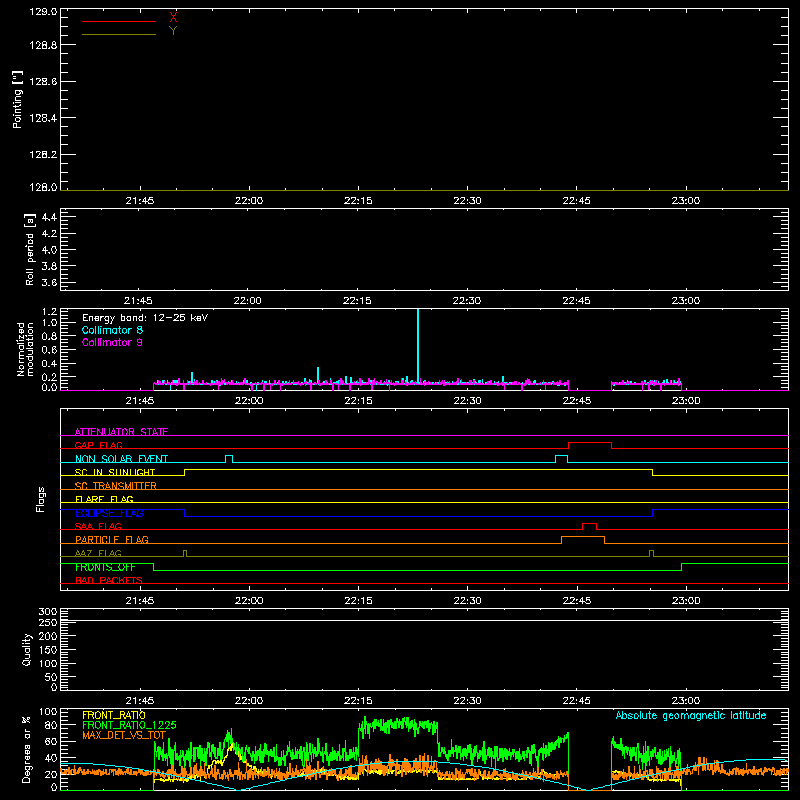
Task: Click the orange MAX_DET_VS_TOT legend entry
Action: tap(124, 735)
